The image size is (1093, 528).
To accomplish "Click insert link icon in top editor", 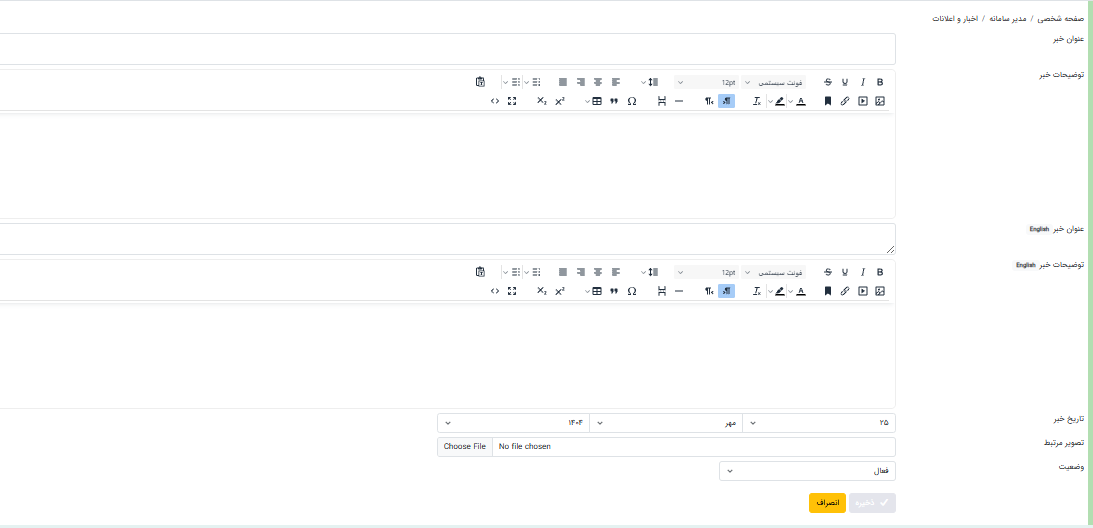I will tap(845, 101).
